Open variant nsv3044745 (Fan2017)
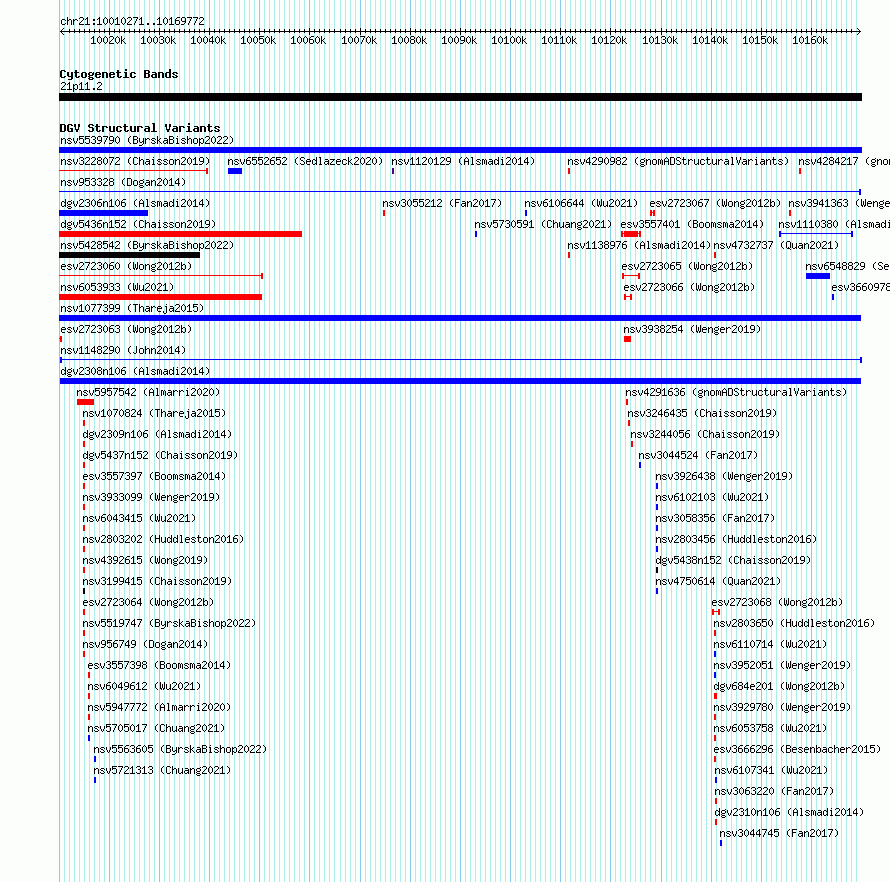 pos(779,833)
